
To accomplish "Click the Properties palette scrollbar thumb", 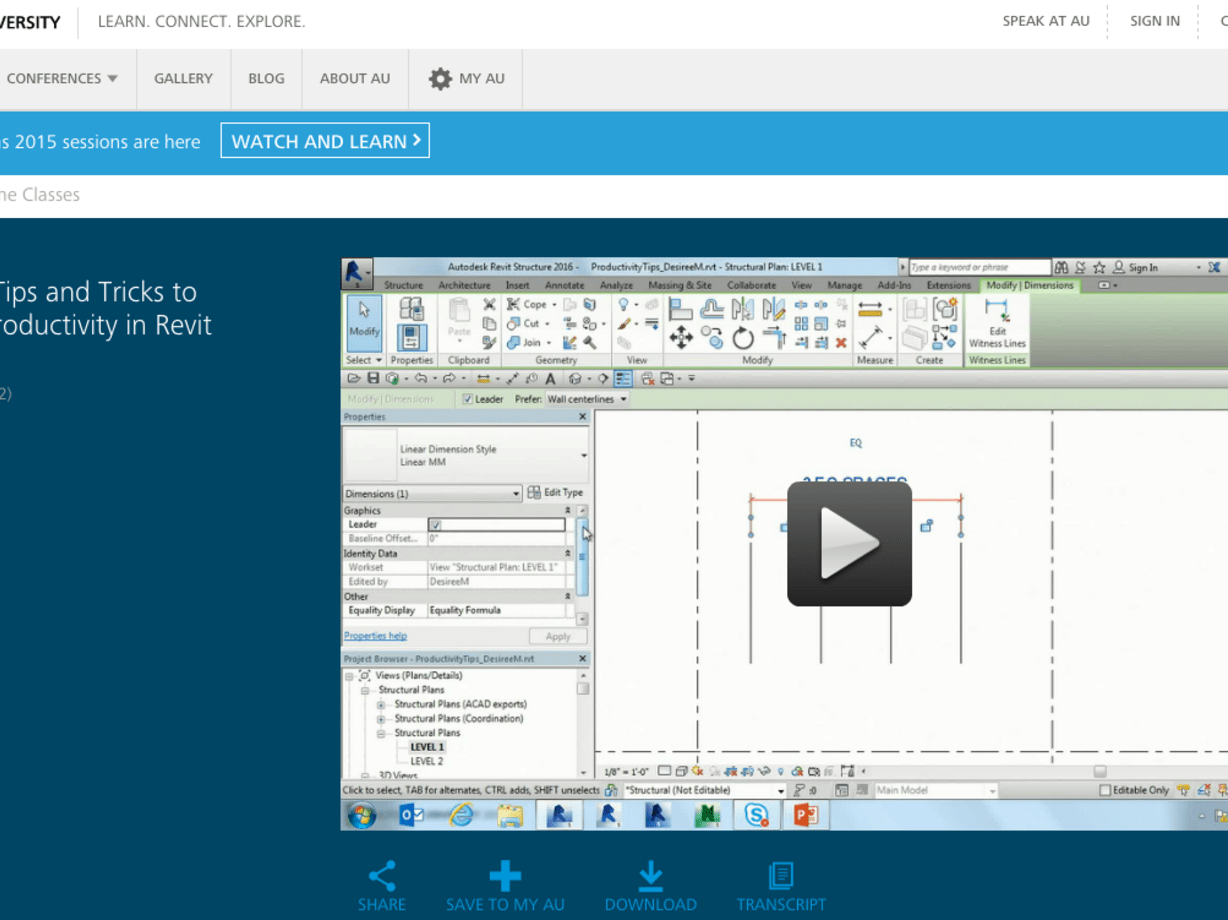I will click(583, 556).
